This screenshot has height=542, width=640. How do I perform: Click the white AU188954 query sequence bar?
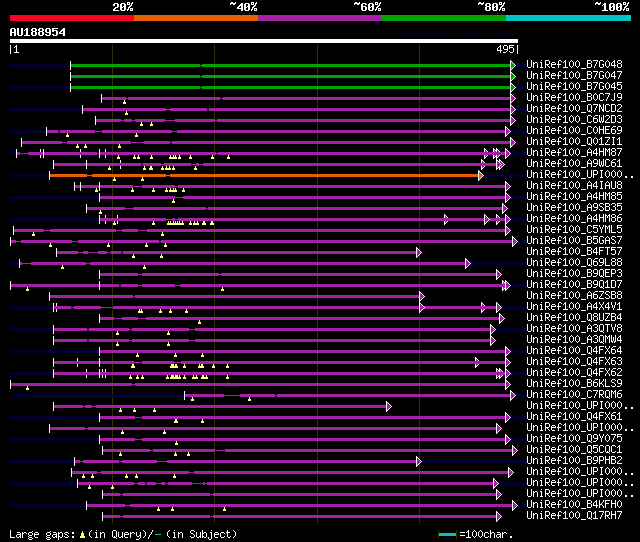(x=264, y=41)
